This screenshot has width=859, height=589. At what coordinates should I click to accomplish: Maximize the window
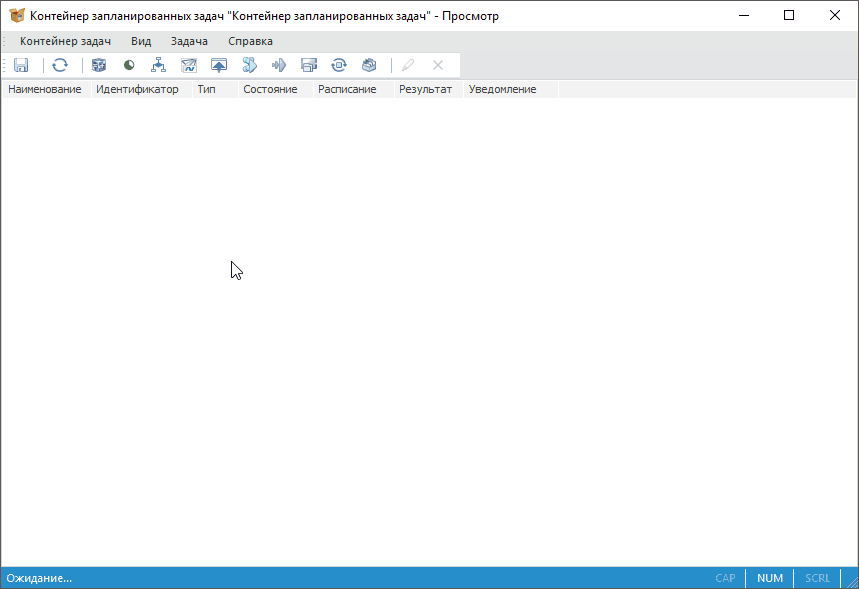point(789,15)
